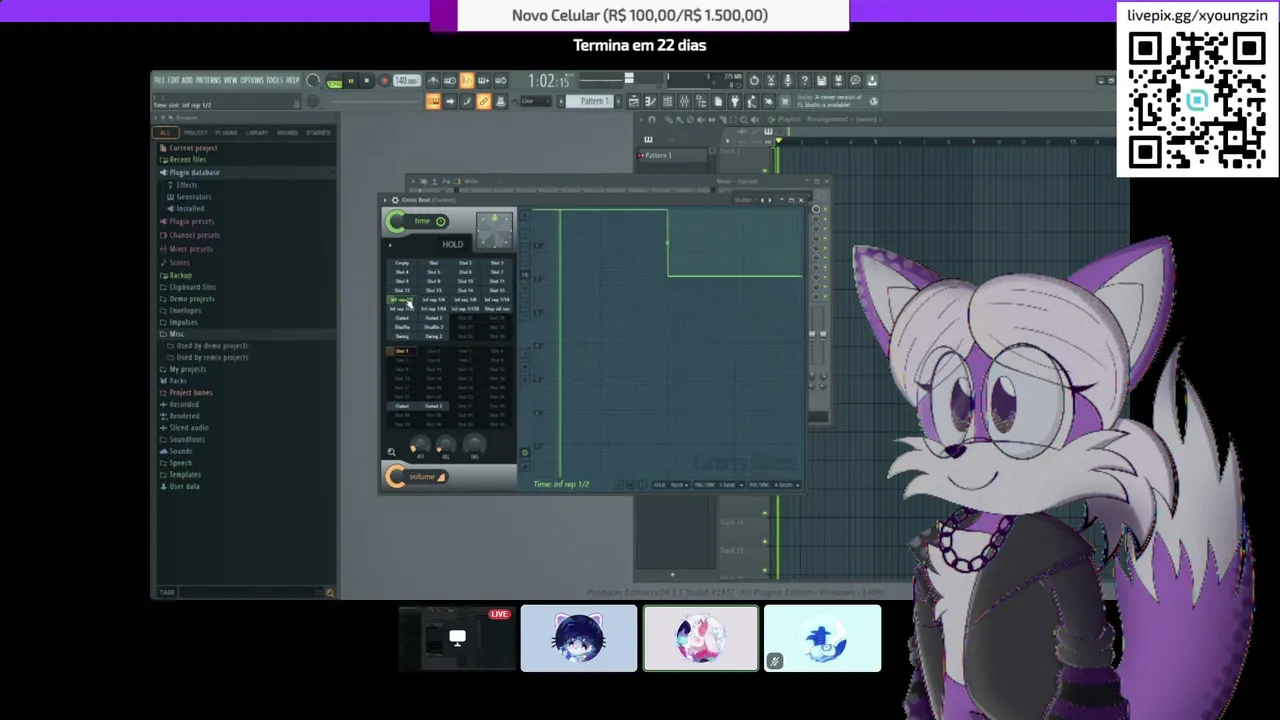
Task: Open the Pattern 1 selector dropdown
Action: coord(590,101)
